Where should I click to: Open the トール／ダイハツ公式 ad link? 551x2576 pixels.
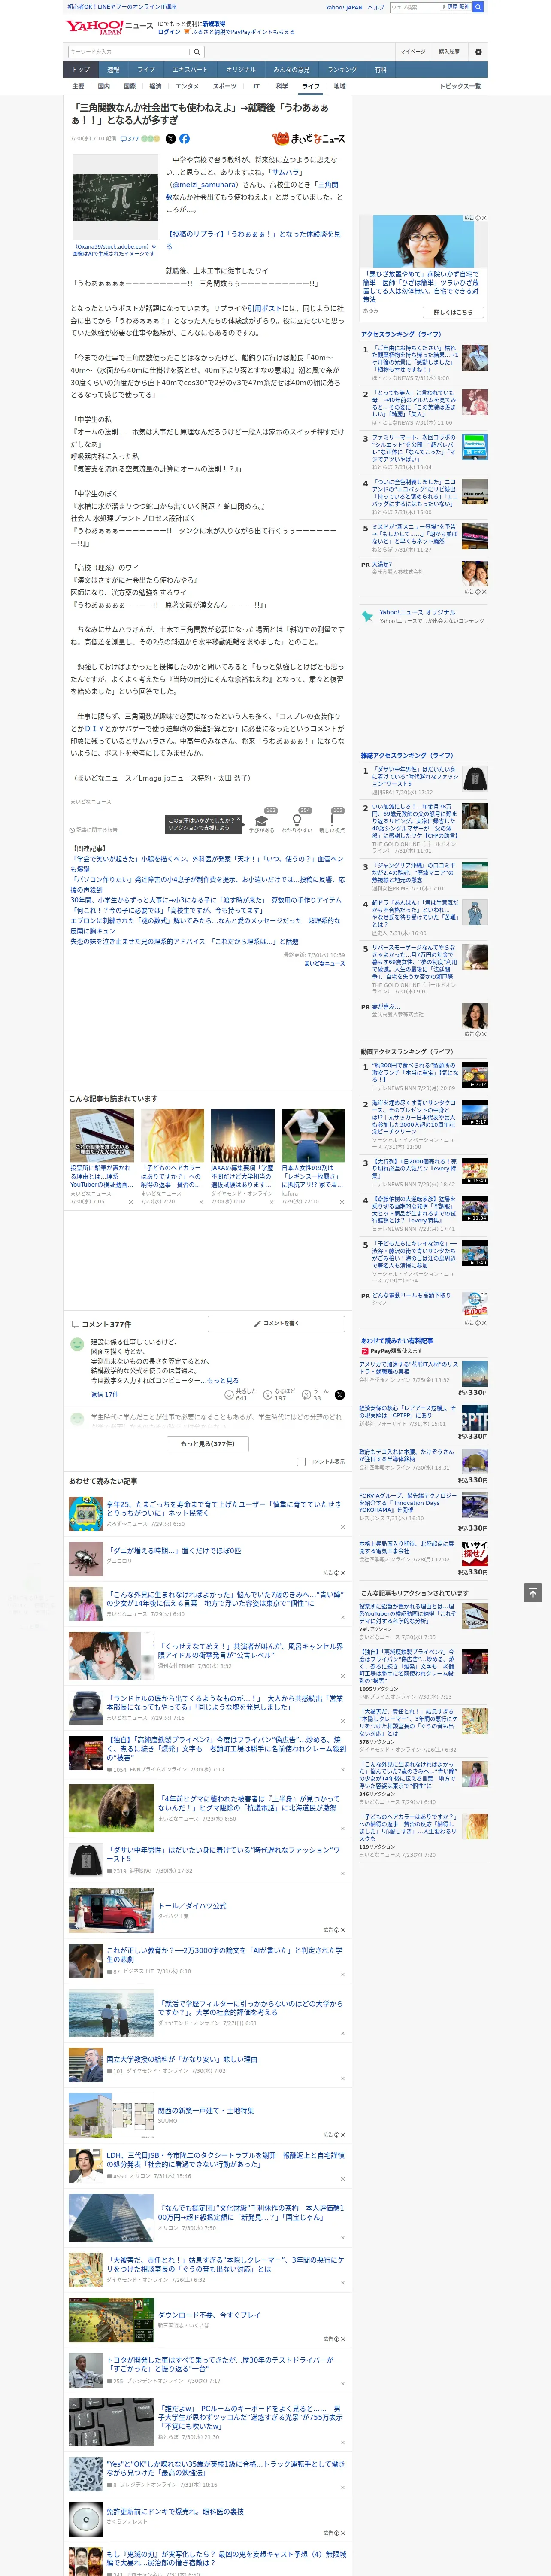(192, 1905)
